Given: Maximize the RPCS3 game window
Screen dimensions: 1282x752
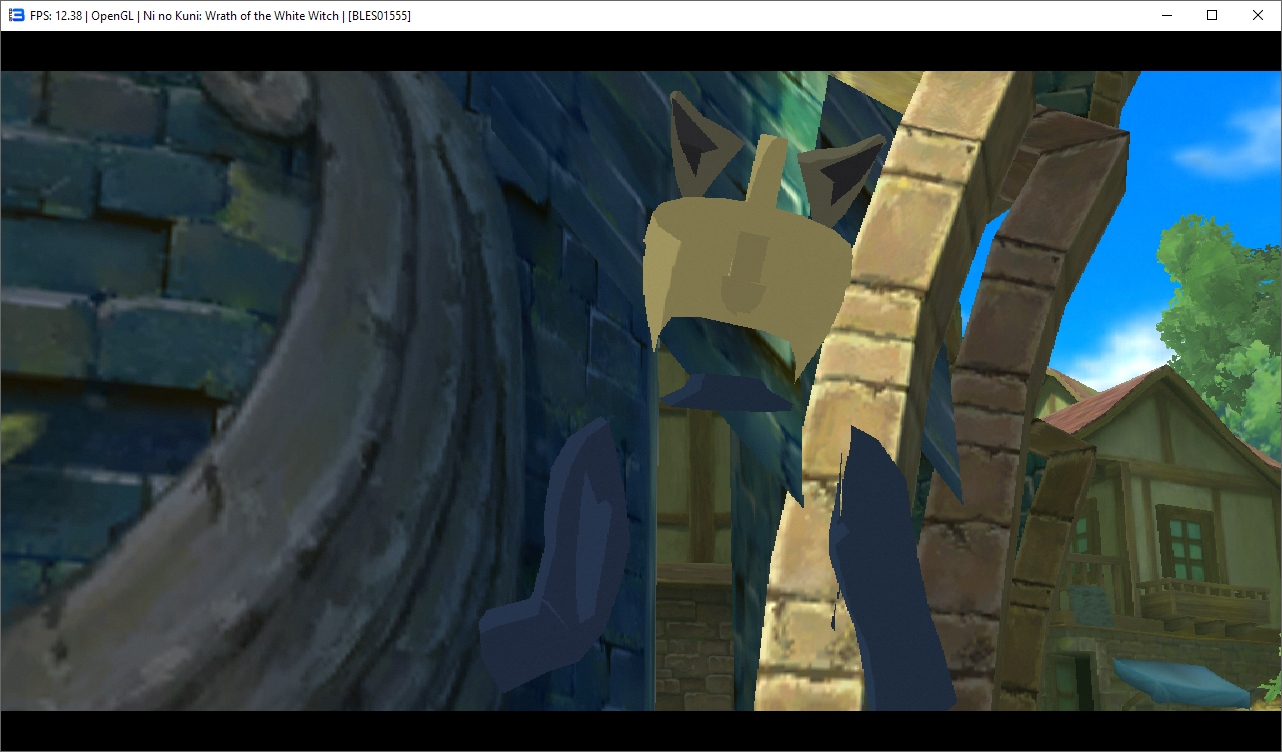Looking at the screenshot, I should pyautogui.click(x=1212, y=15).
